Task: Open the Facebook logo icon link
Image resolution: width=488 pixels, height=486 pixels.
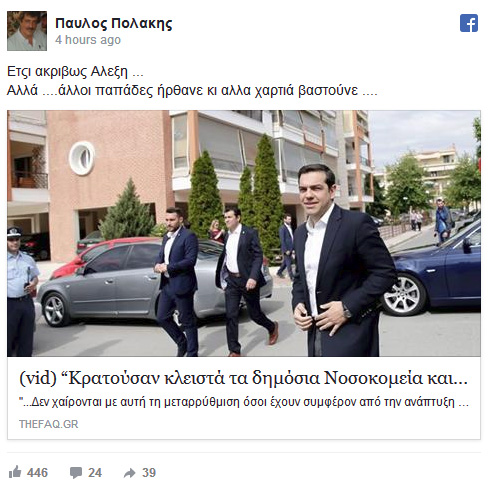Action: point(469,23)
